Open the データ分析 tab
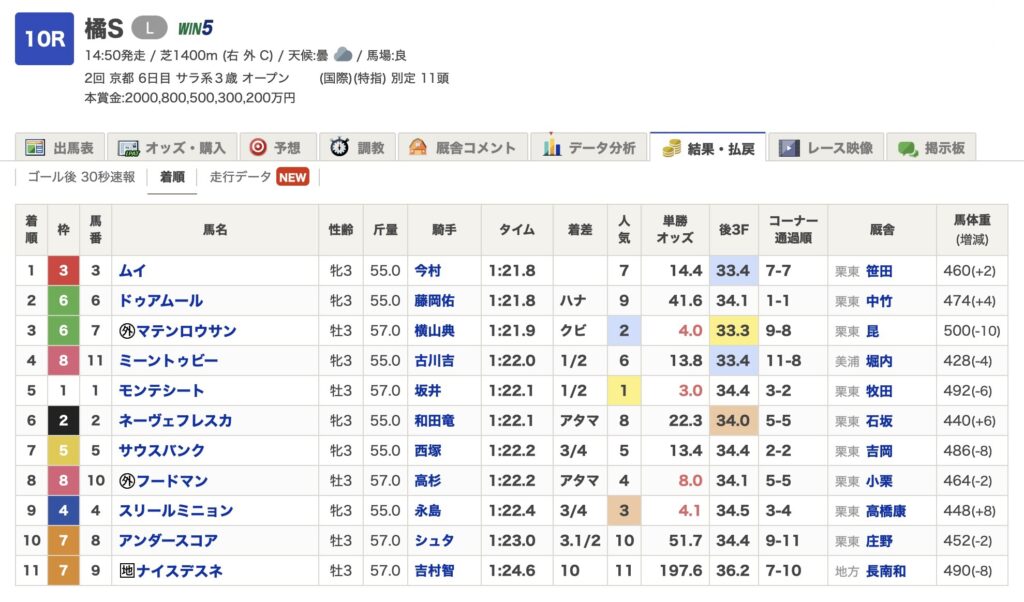 coord(588,148)
